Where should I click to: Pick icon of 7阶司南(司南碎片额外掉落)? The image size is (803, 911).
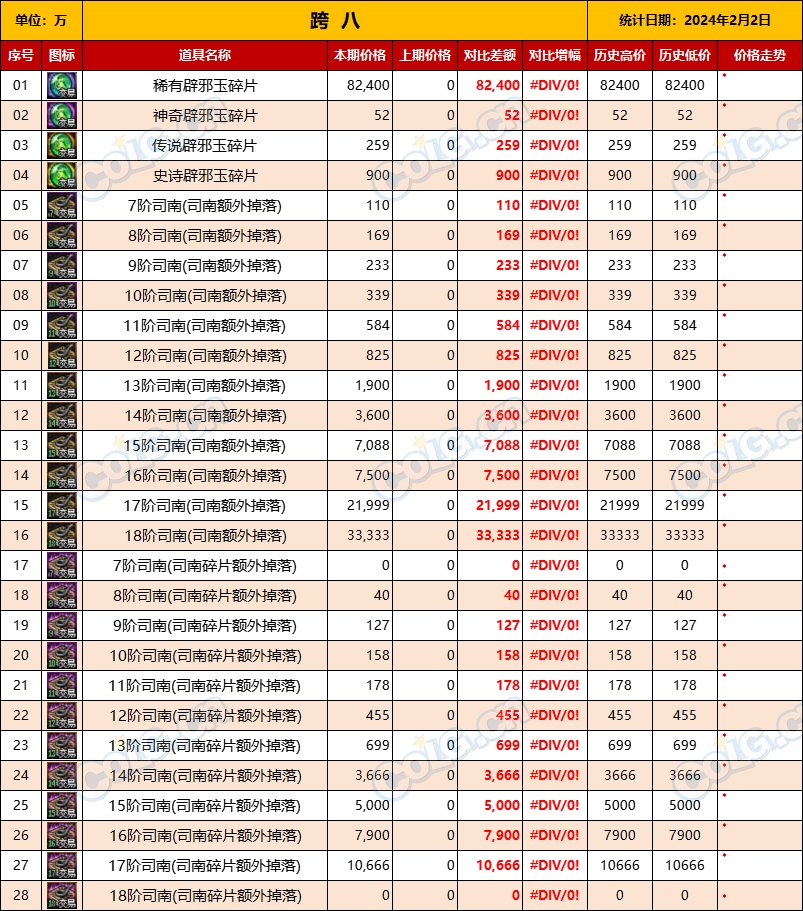62,566
